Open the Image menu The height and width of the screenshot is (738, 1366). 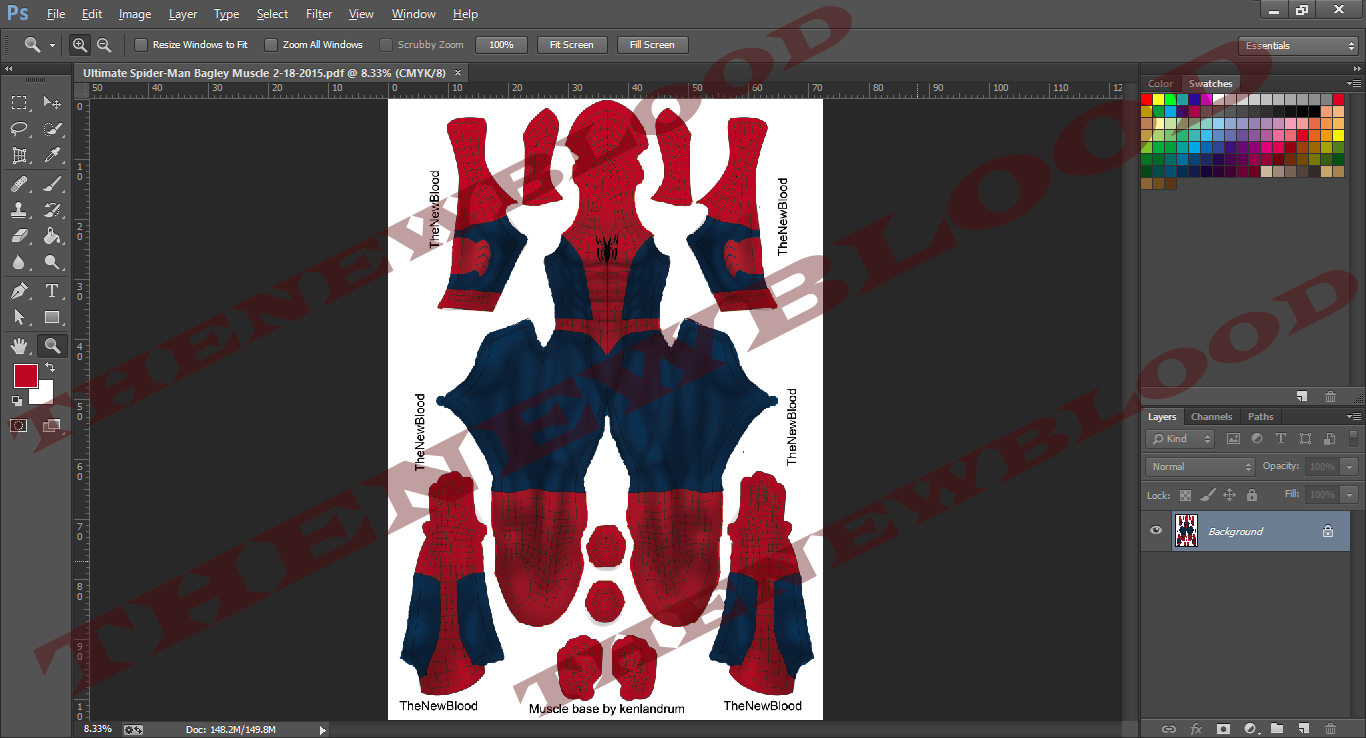pyautogui.click(x=135, y=14)
